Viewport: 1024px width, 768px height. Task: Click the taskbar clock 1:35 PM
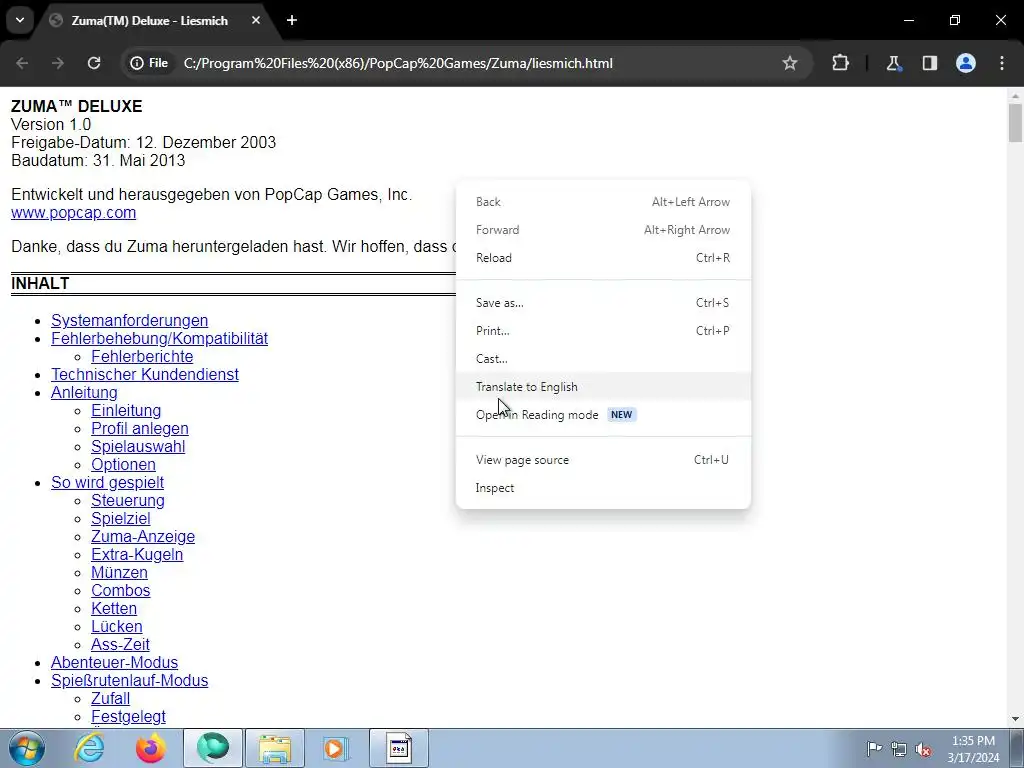[x=973, y=741]
